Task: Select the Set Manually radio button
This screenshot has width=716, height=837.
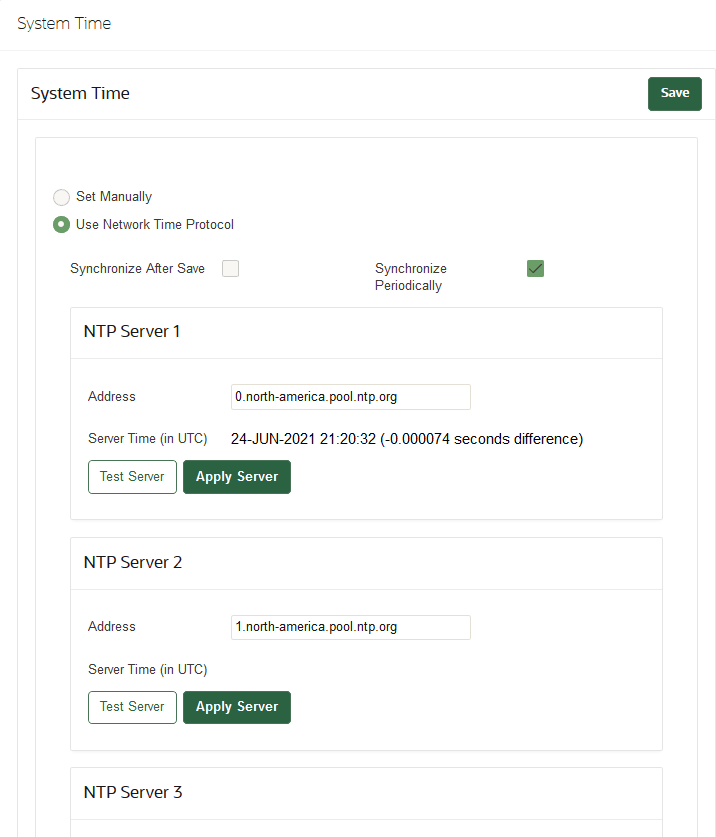Action: 61,197
